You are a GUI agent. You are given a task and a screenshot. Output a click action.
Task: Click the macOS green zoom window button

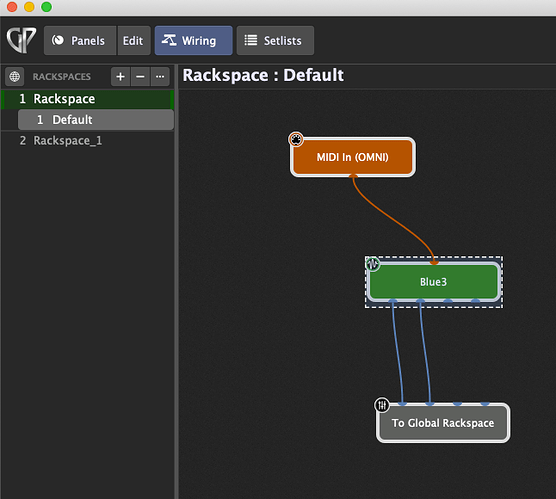point(46,7)
